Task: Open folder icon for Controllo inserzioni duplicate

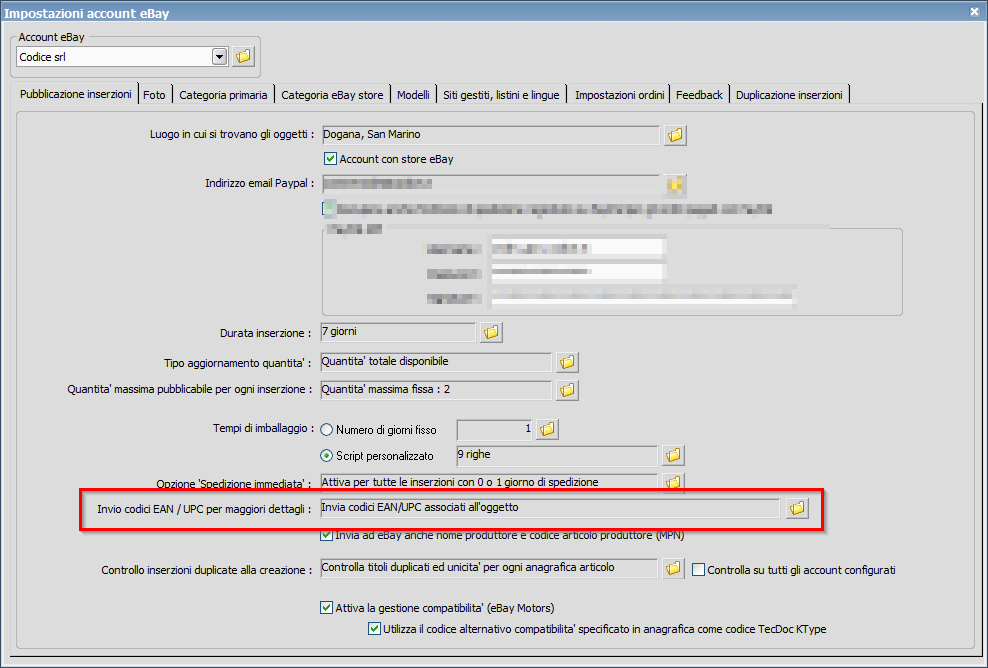Action: click(673, 568)
